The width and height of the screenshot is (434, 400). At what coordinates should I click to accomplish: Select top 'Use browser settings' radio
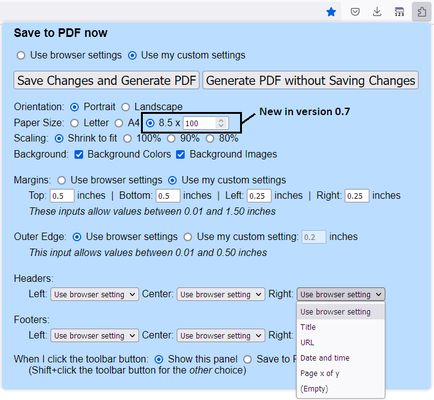tap(21, 55)
